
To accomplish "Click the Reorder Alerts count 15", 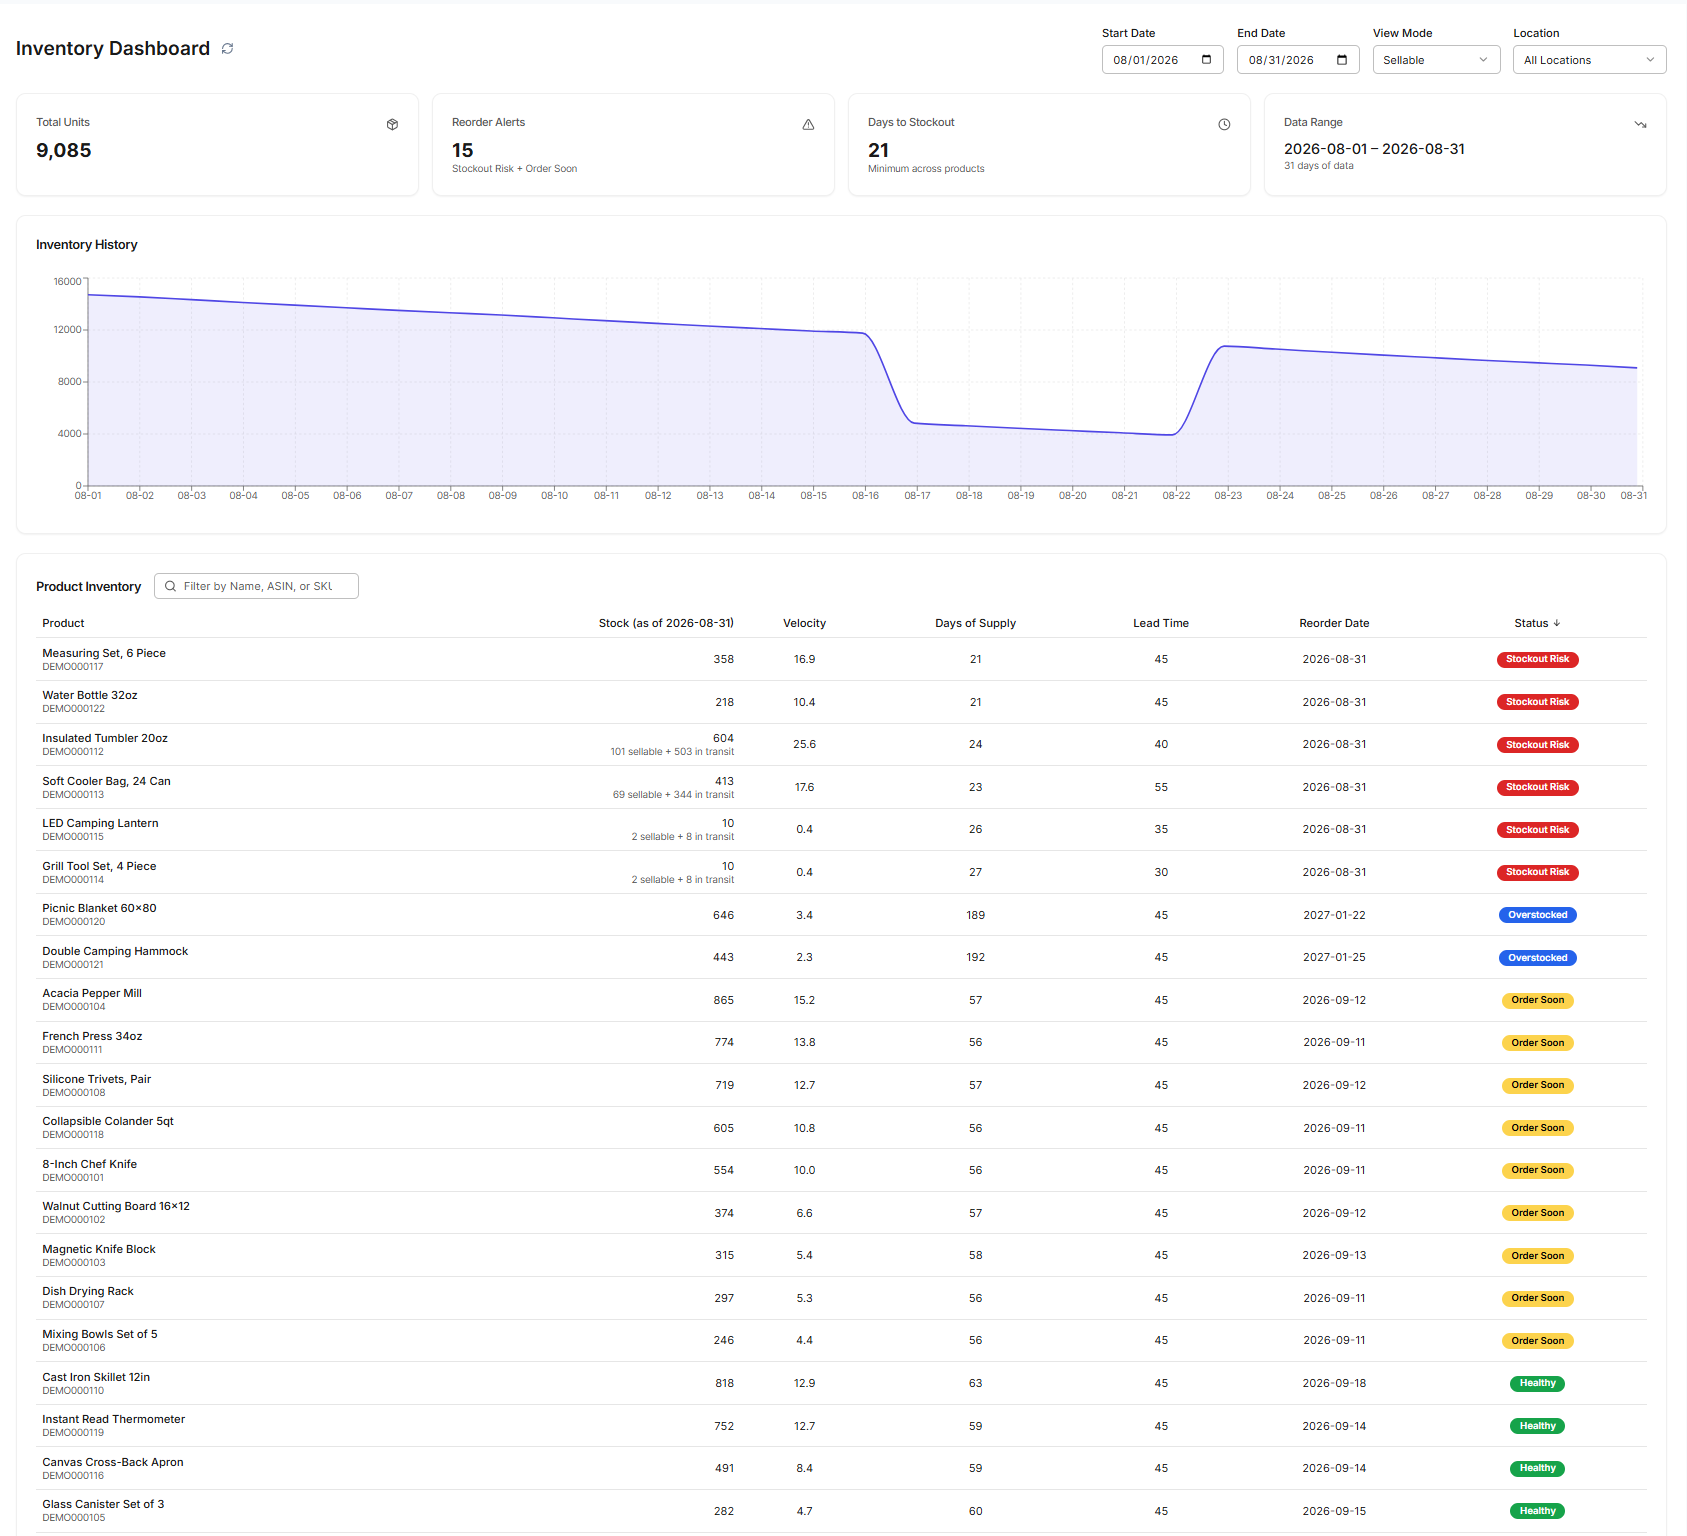I will [x=463, y=150].
